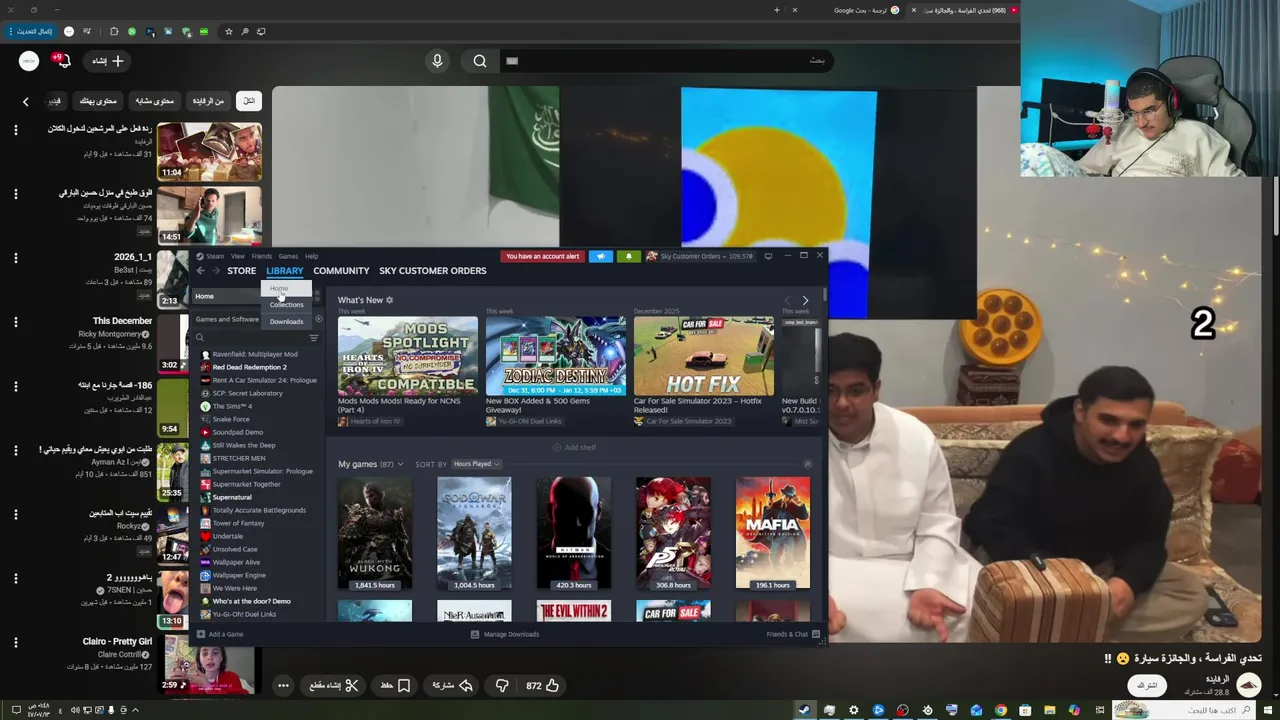
Task: Open the Zodiac Destiny news thumbnail
Action: [556, 356]
